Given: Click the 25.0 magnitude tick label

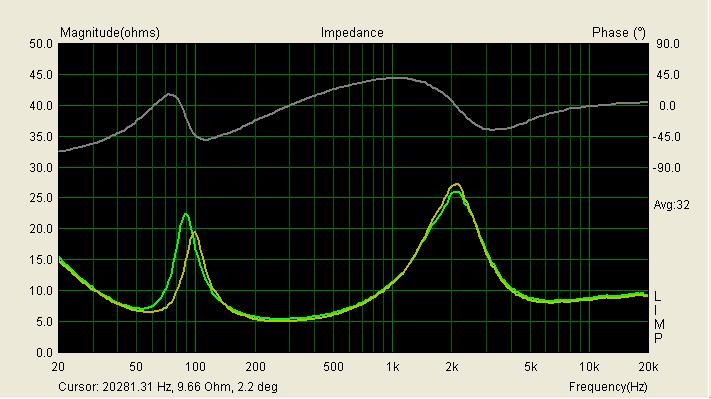Looking at the screenshot, I should click(x=41, y=198).
